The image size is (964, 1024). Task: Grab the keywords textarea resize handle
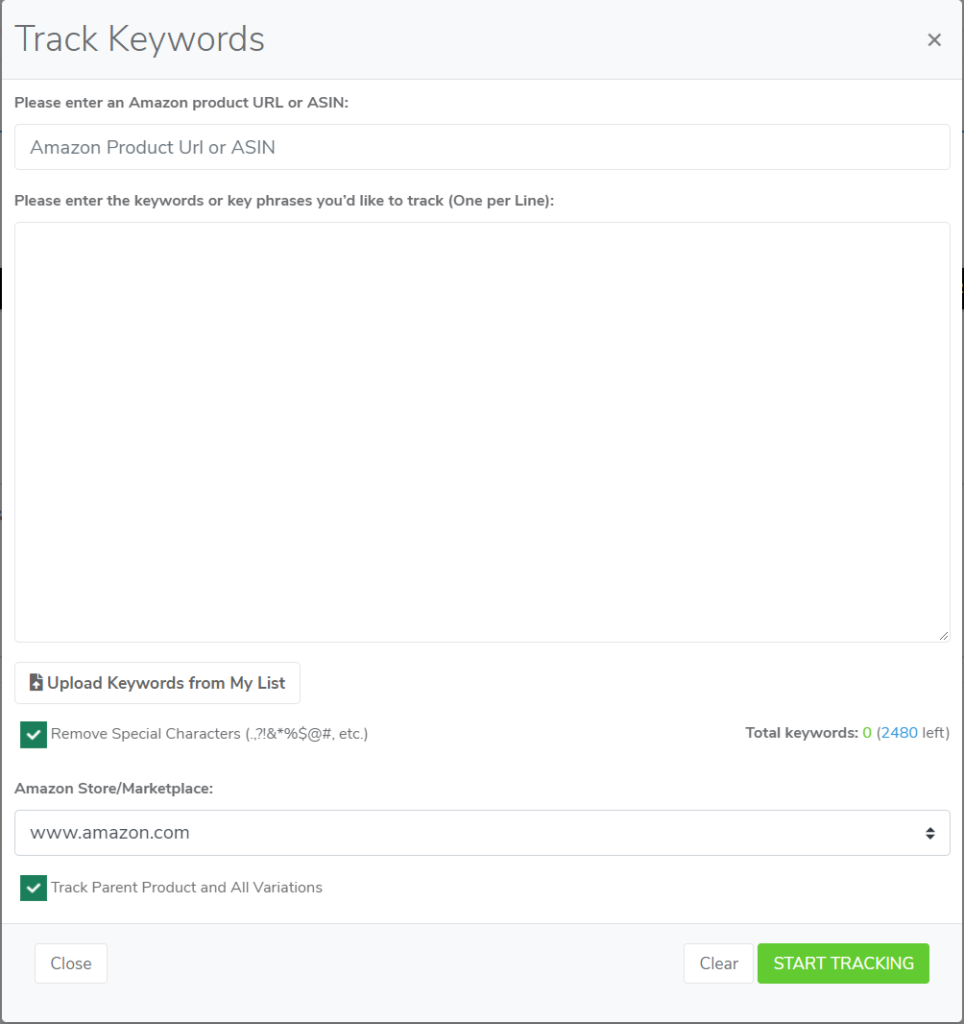(943, 635)
